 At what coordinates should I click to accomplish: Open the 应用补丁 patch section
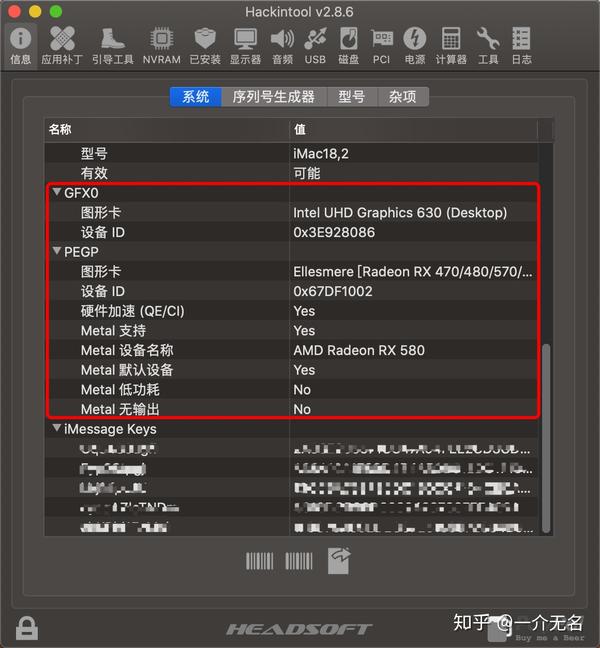point(62,45)
